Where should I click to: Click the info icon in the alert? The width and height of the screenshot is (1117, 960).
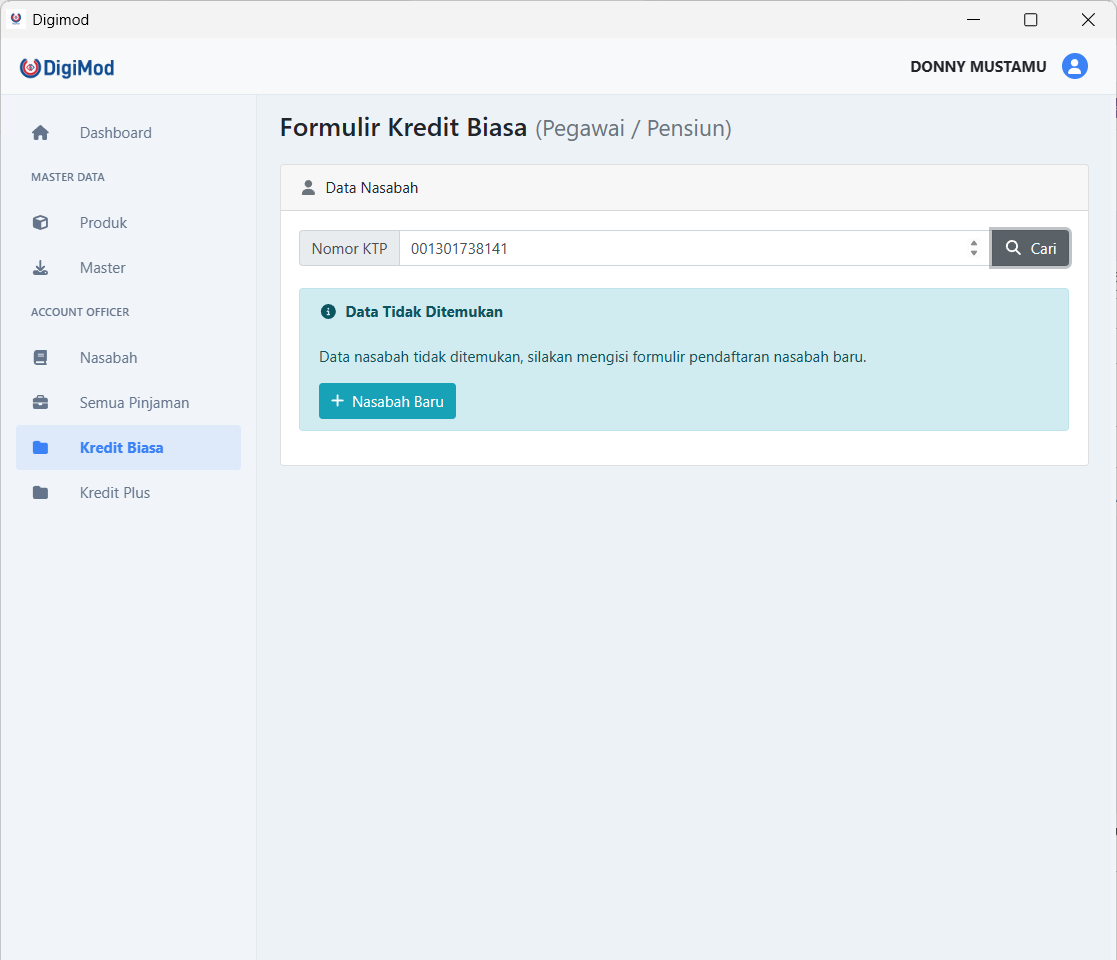328,312
